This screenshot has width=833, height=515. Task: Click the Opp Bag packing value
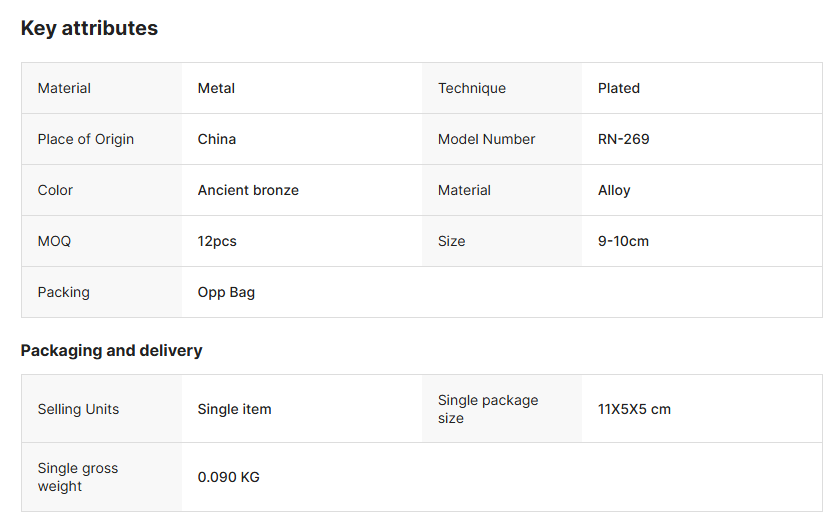(x=226, y=292)
